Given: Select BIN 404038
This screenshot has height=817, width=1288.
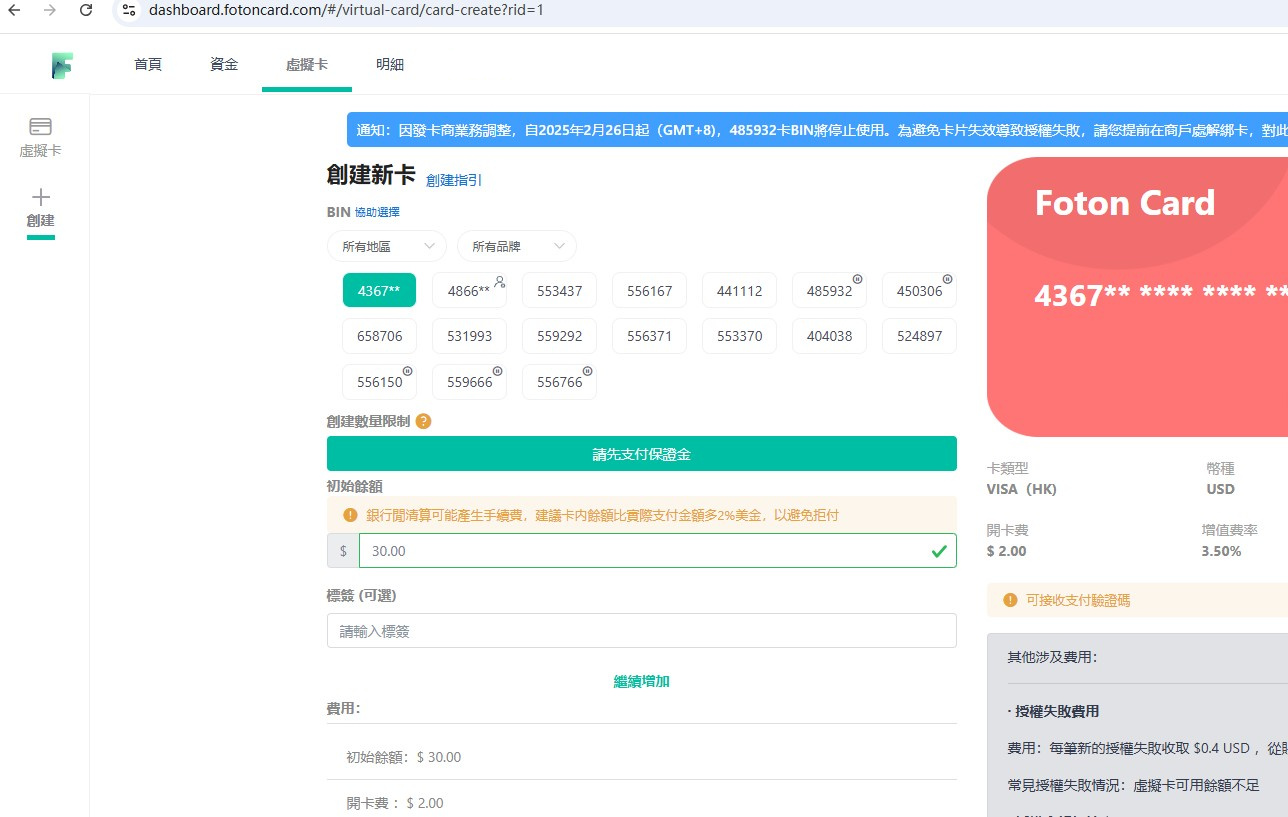Looking at the screenshot, I should pyautogui.click(x=830, y=336).
